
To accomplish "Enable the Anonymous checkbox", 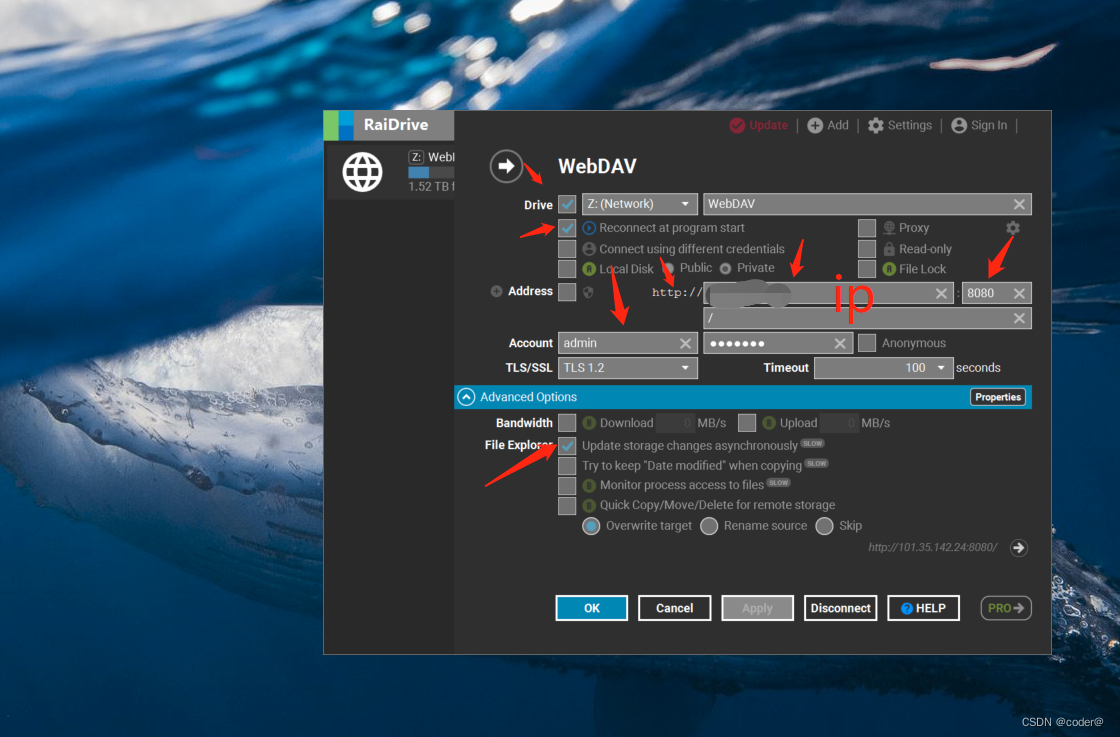I will (x=866, y=343).
